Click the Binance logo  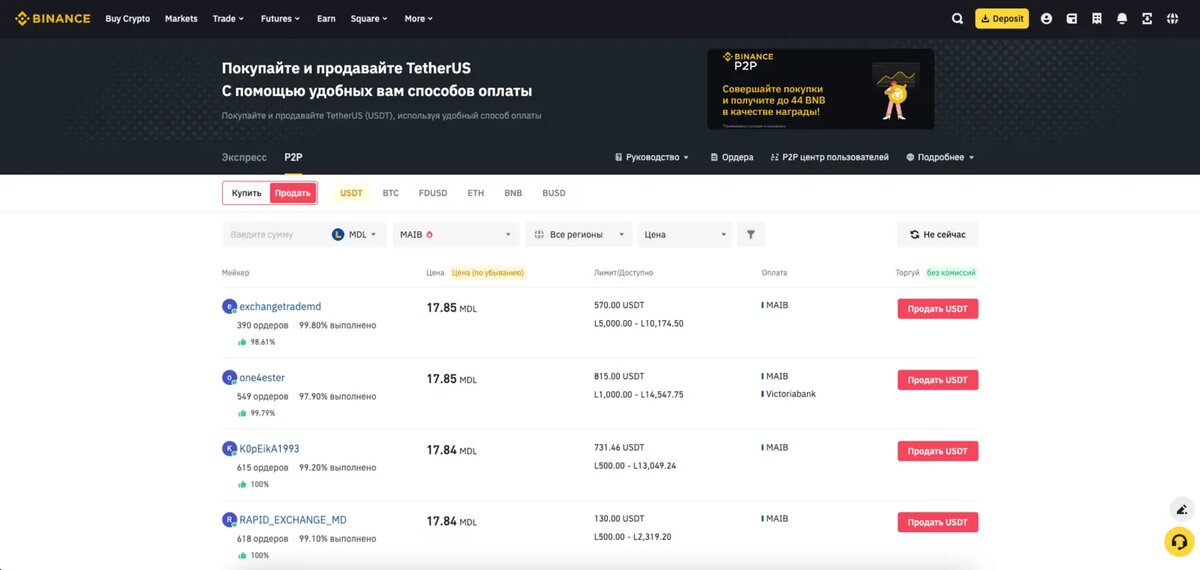point(52,18)
